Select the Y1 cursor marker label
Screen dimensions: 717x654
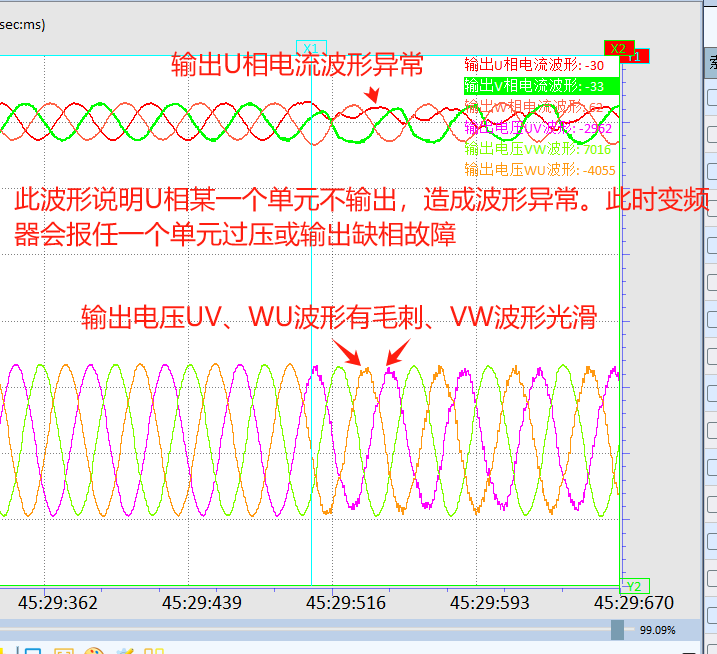tap(638, 56)
